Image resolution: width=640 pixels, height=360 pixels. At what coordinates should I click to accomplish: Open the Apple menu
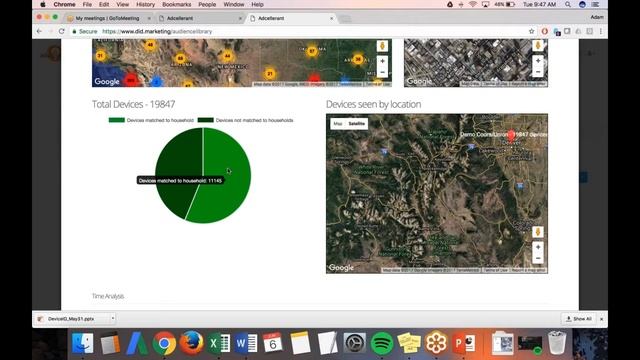tap(42, 4)
